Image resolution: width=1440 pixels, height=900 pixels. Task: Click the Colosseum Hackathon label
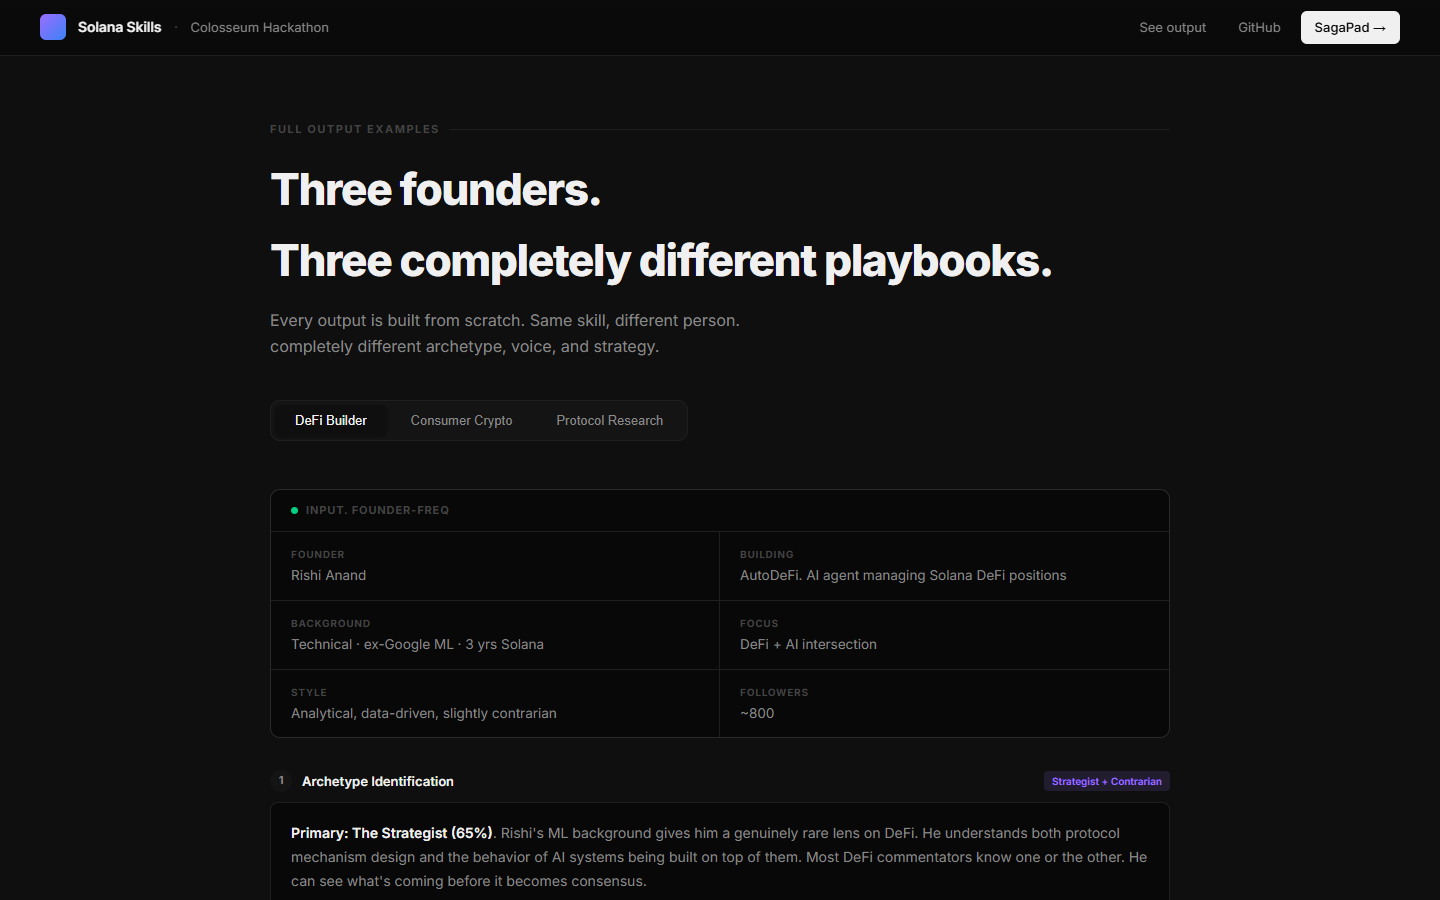(x=259, y=27)
